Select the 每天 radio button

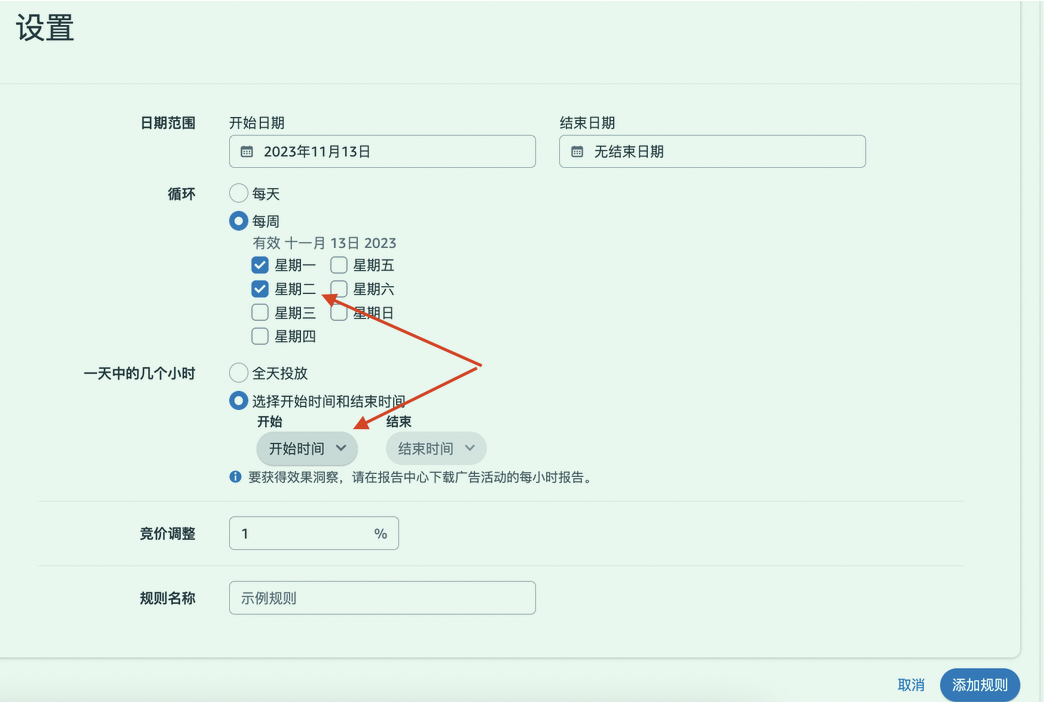click(x=238, y=193)
